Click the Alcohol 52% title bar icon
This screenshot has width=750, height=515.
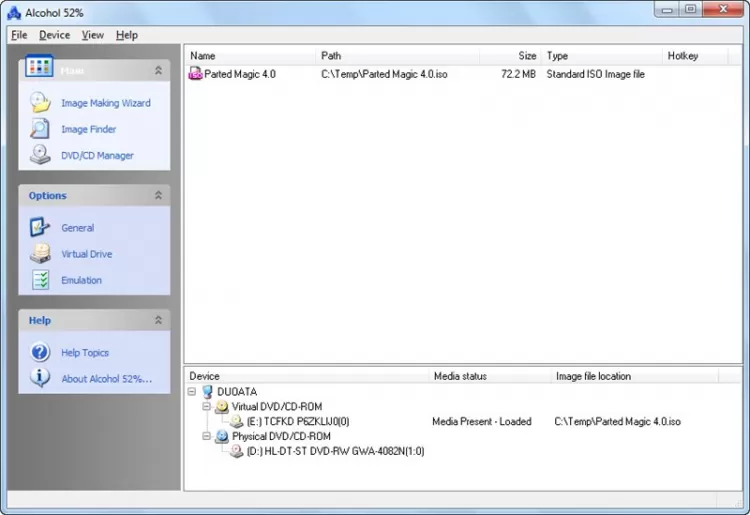14,13
